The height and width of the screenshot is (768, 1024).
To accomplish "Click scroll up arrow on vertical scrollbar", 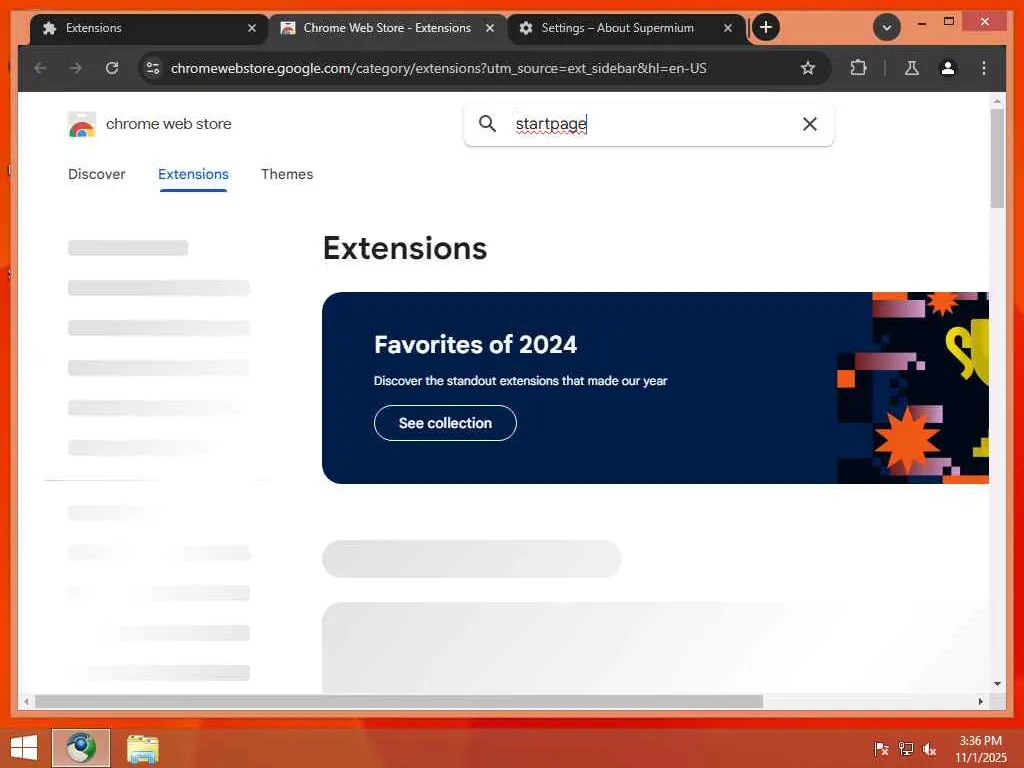I will pos(997,101).
